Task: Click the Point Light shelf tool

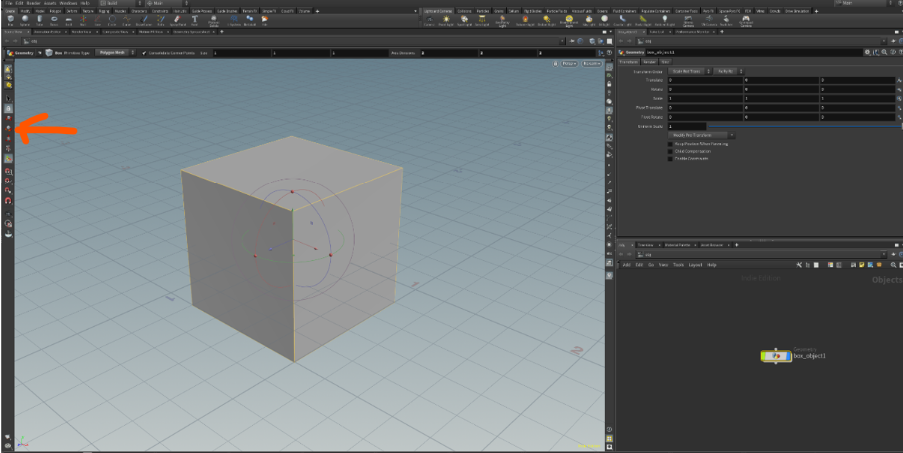Action: click(445, 20)
